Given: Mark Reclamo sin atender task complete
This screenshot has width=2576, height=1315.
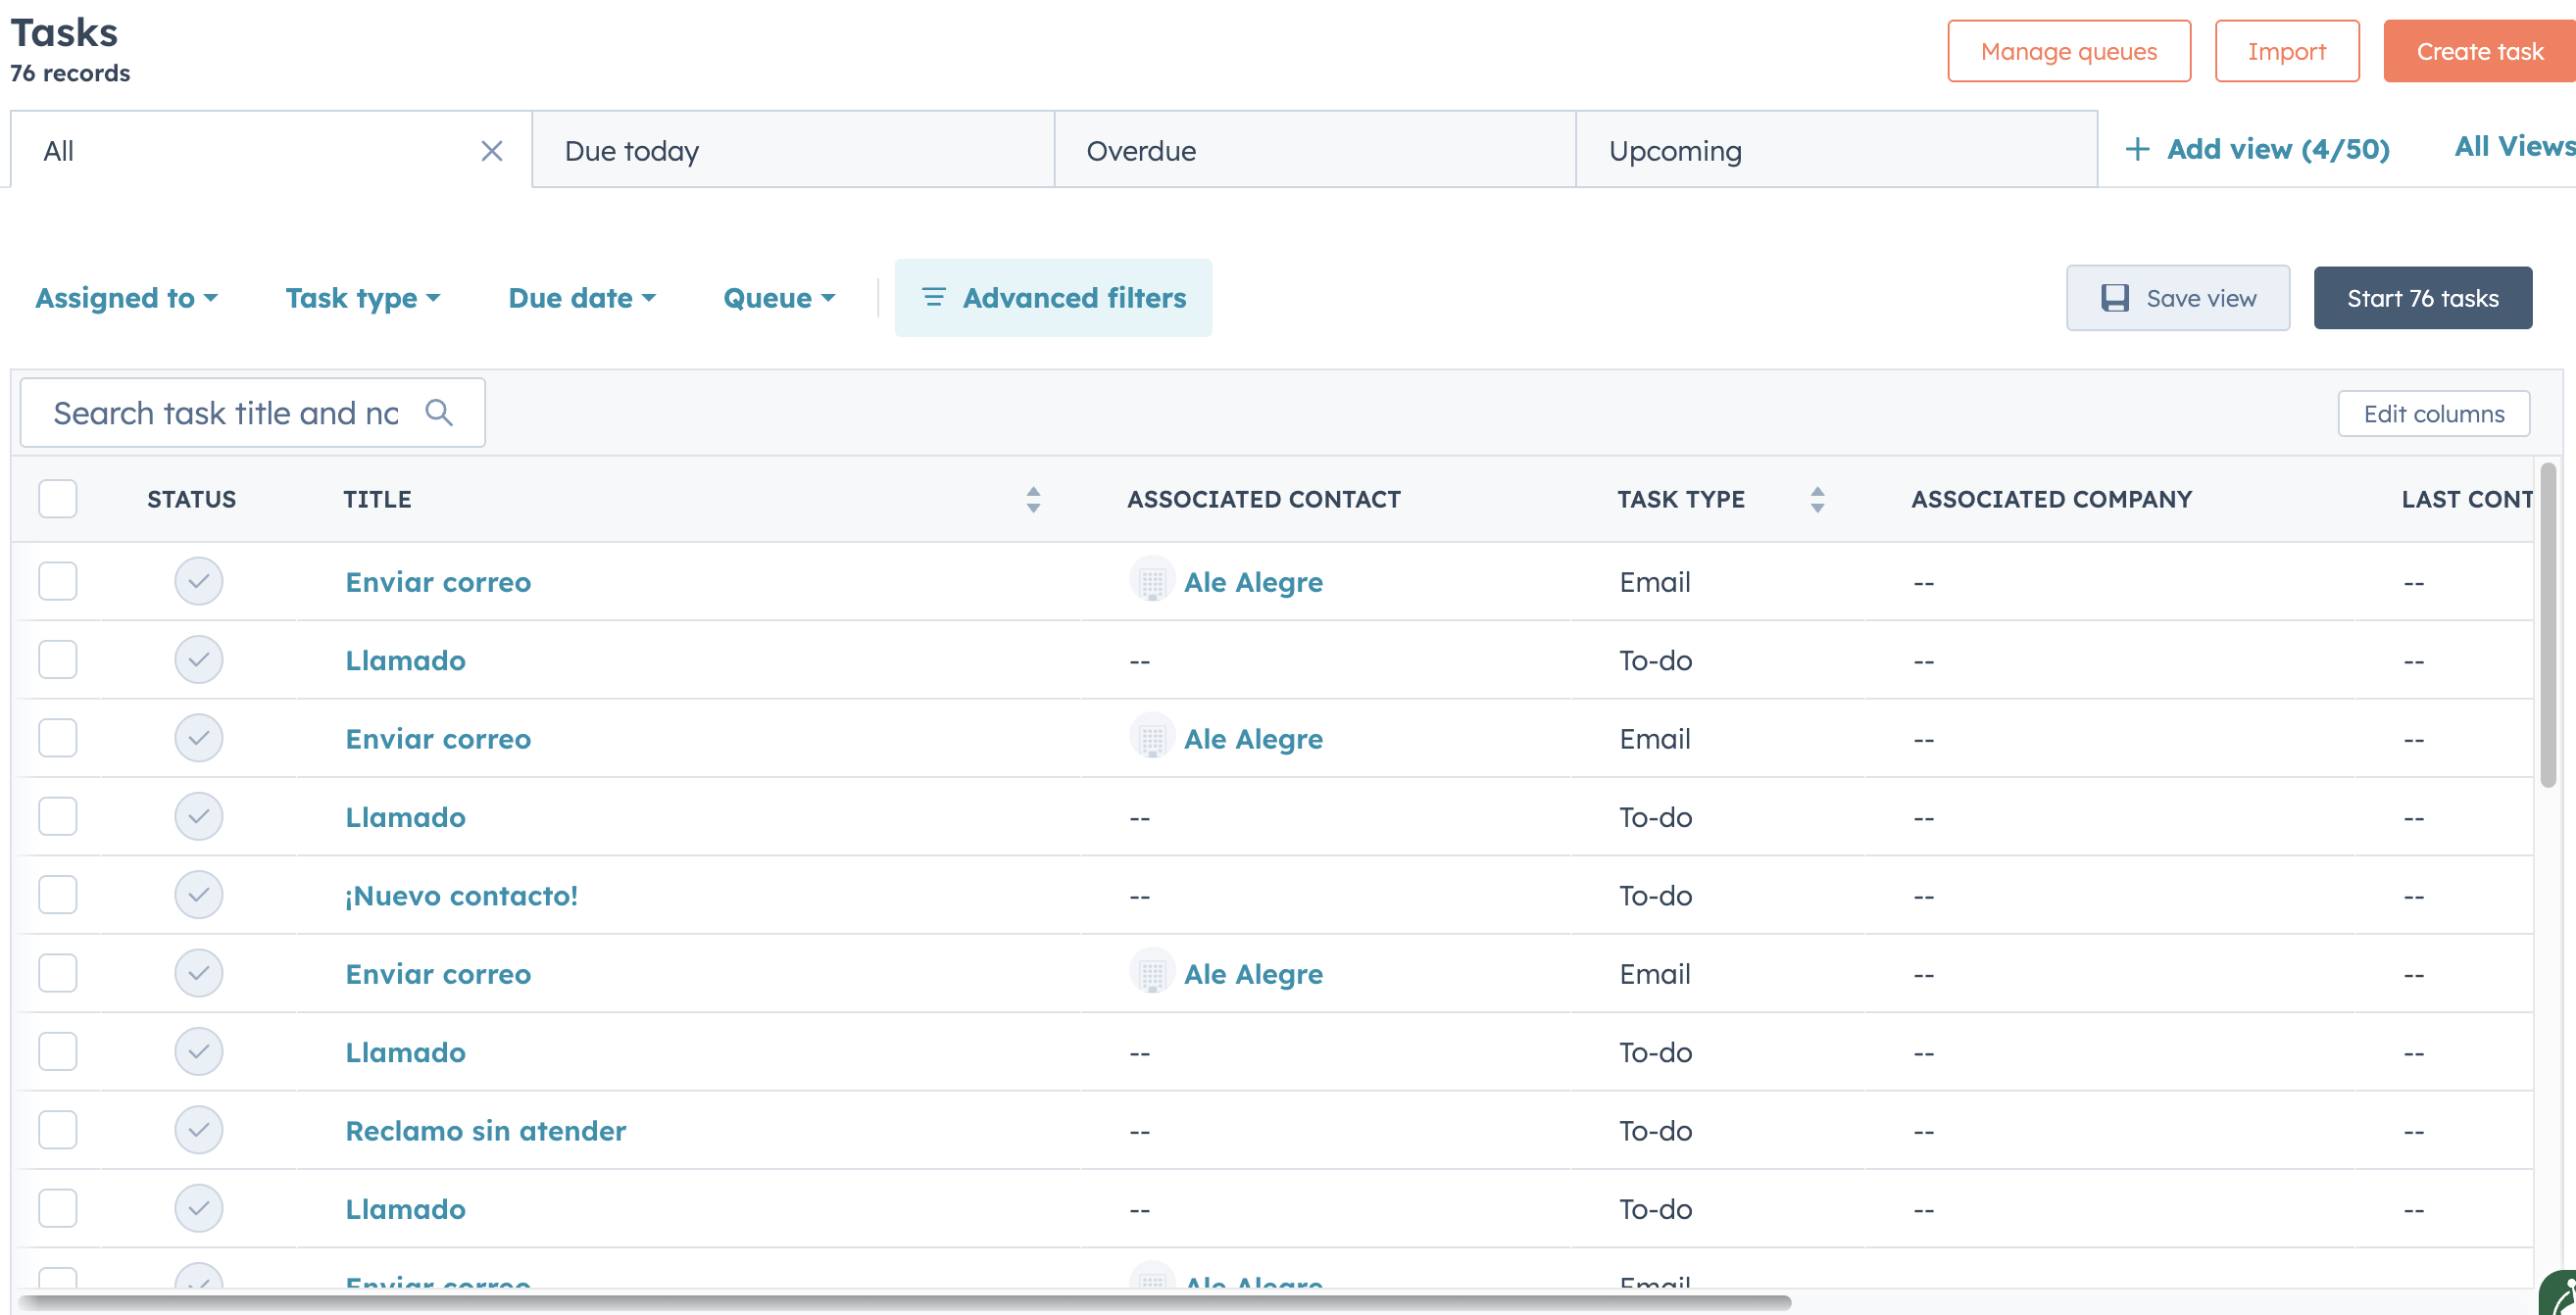Looking at the screenshot, I should click(x=198, y=1130).
